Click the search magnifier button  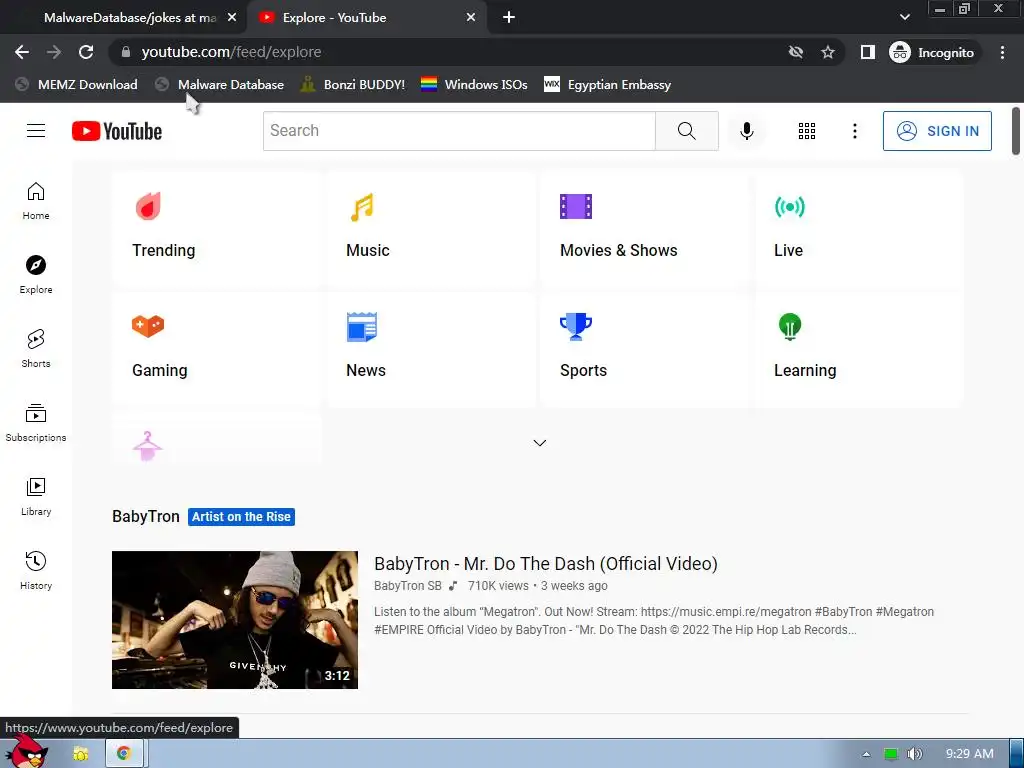686,131
